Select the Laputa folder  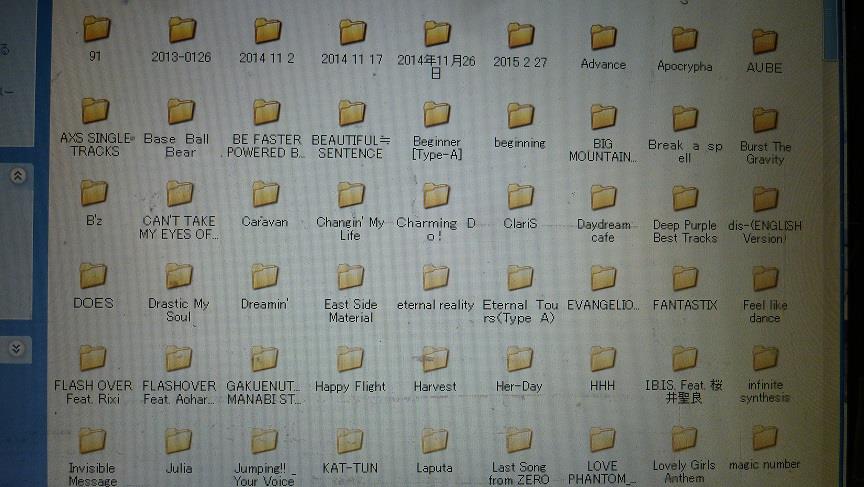point(434,441)
